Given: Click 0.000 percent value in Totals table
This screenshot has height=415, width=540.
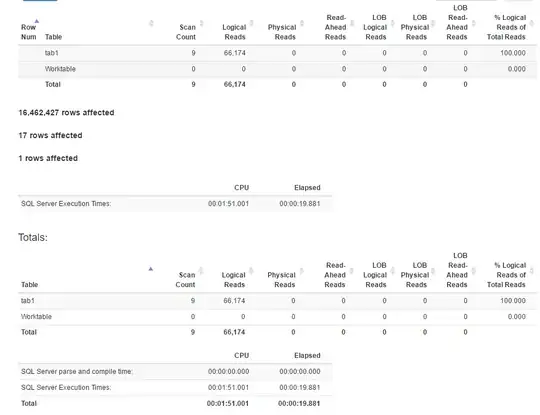Looking at the screenshot, I should (517, 317).
